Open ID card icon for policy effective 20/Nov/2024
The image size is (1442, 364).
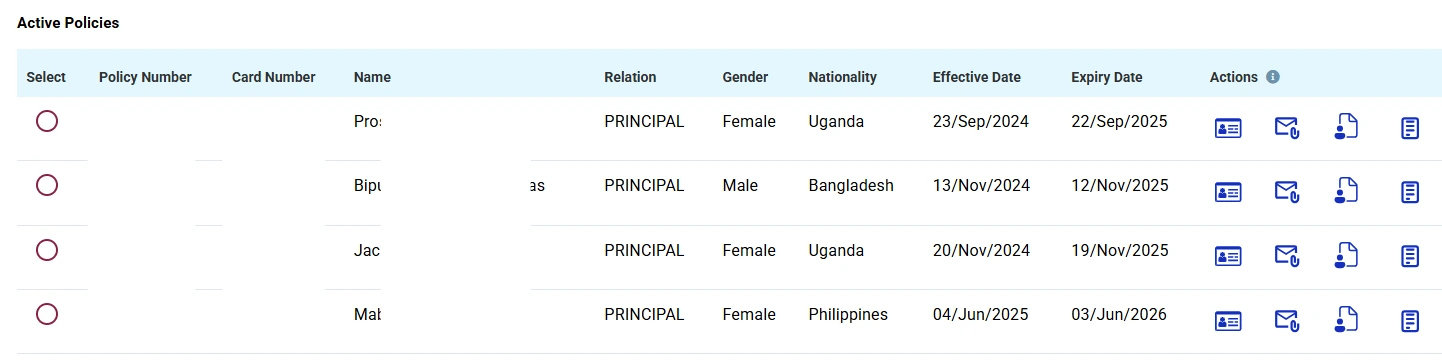1227,257
